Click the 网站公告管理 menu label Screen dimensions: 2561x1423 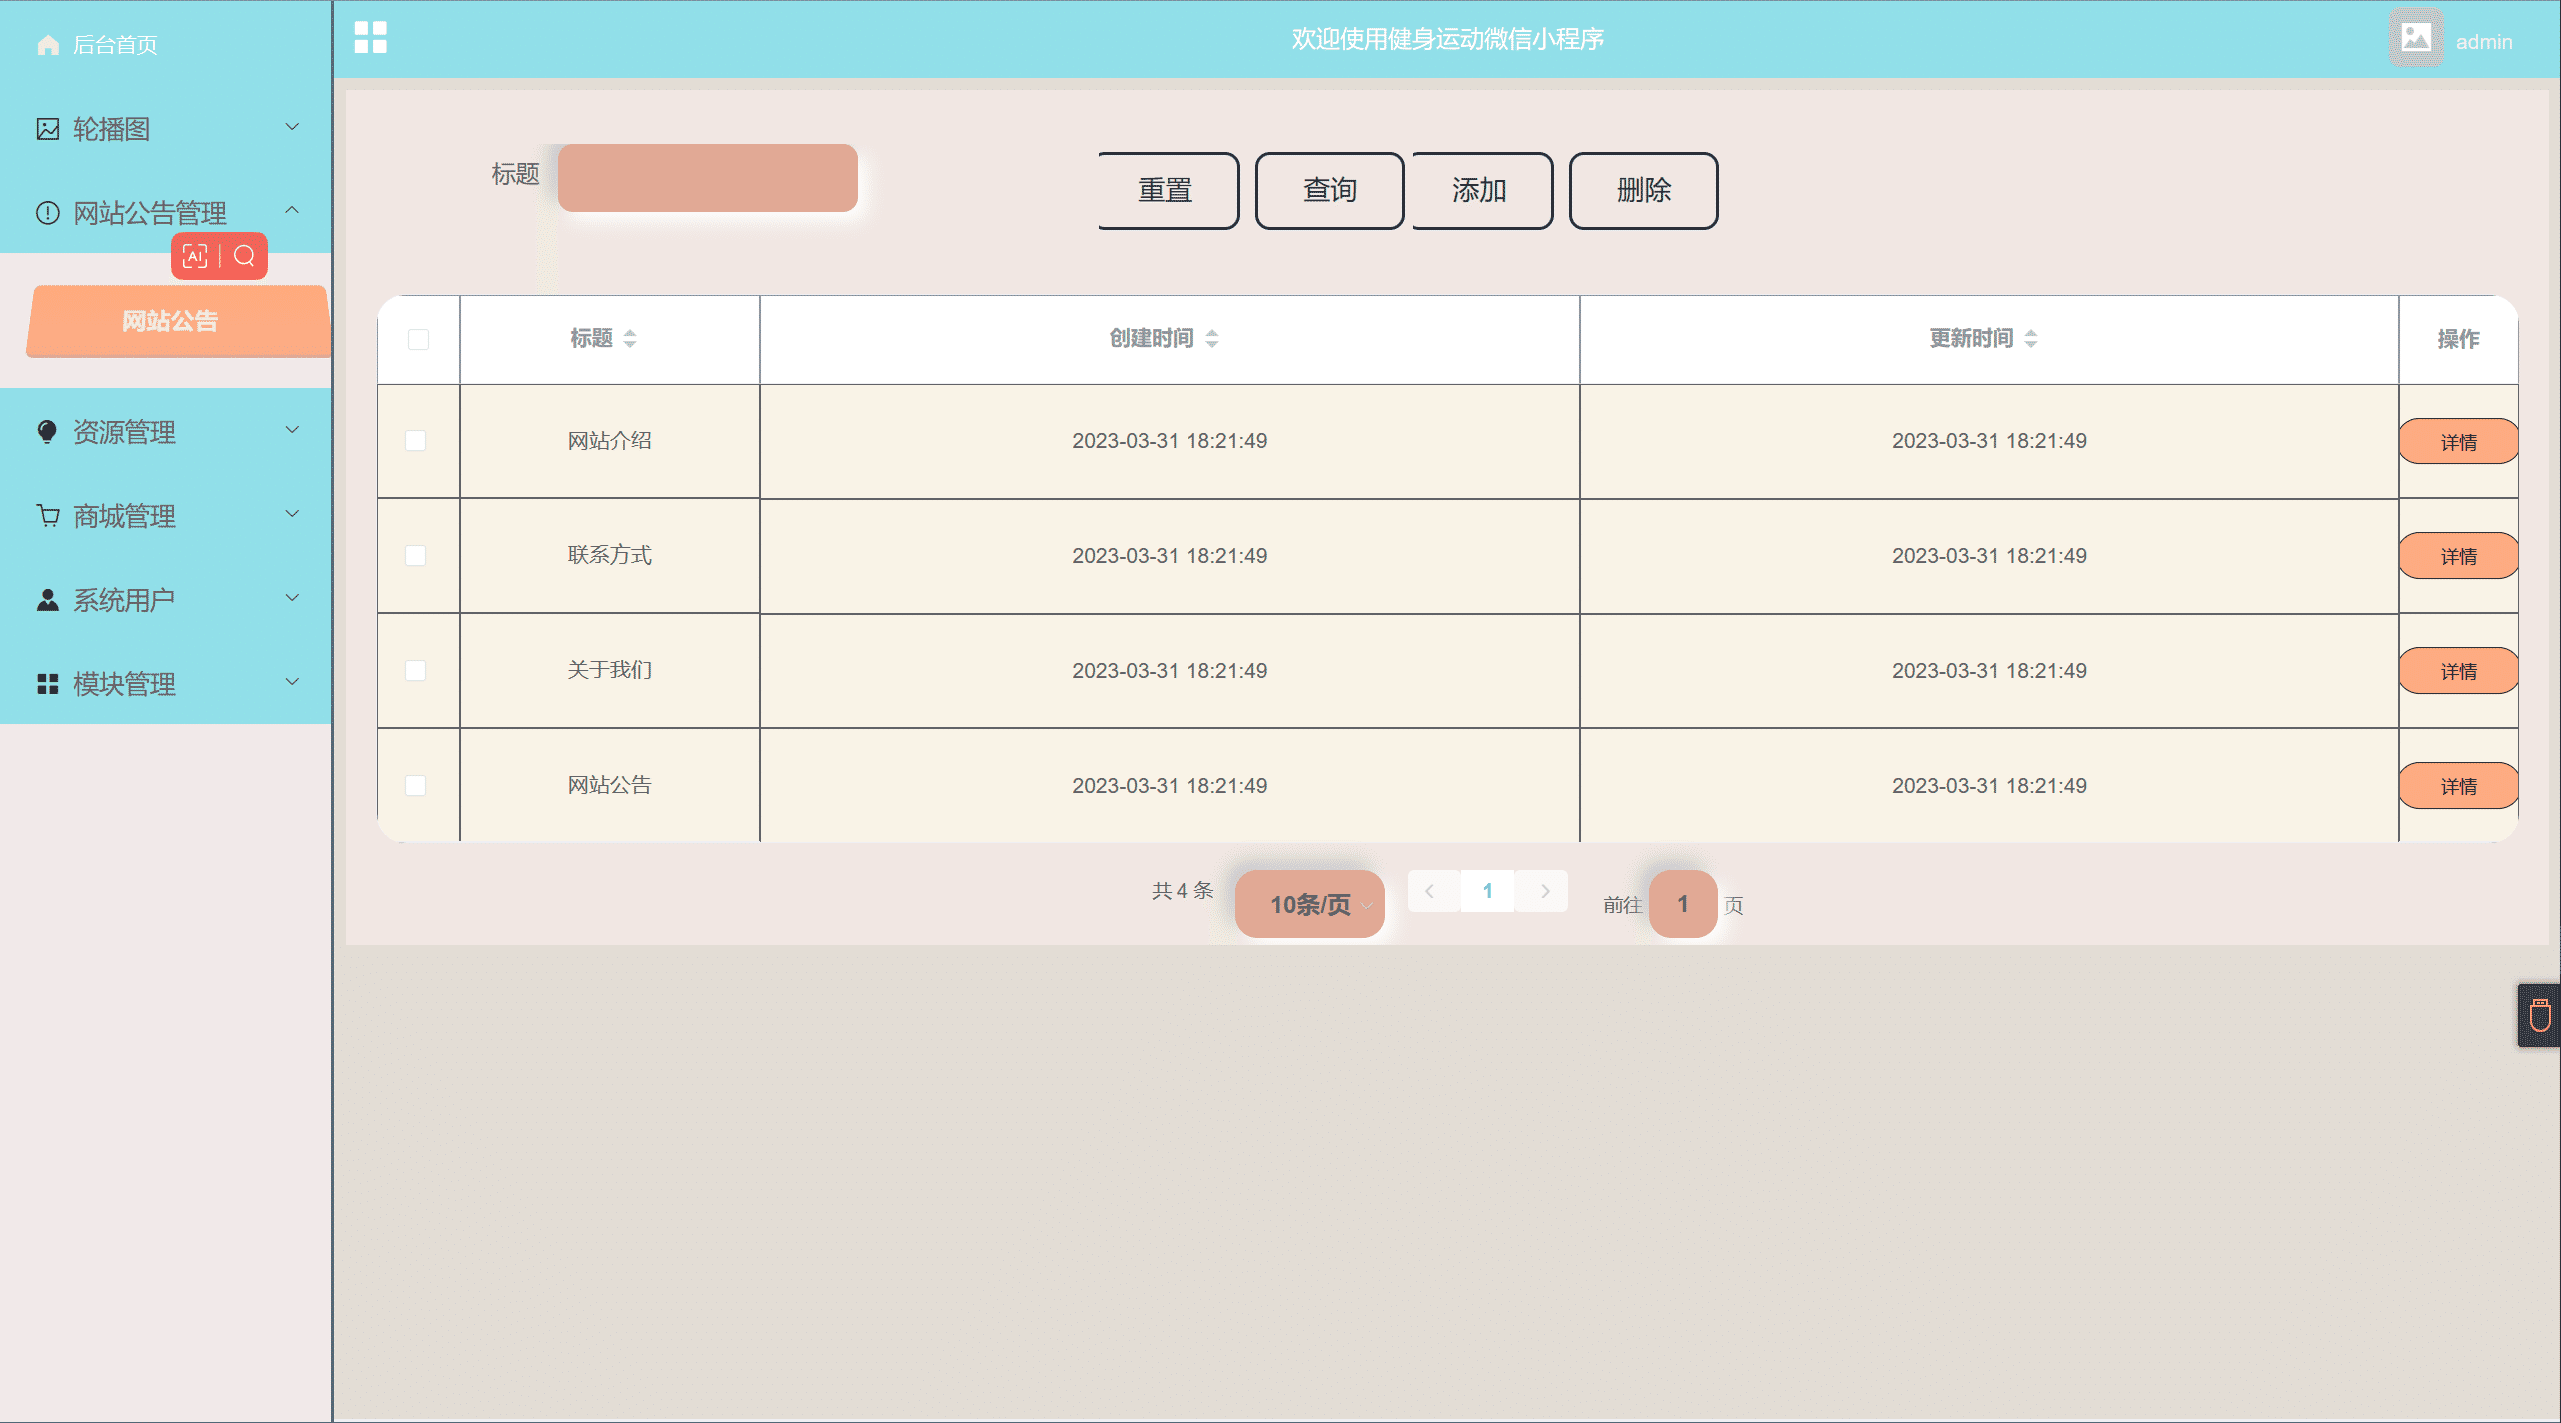point(150,213)
